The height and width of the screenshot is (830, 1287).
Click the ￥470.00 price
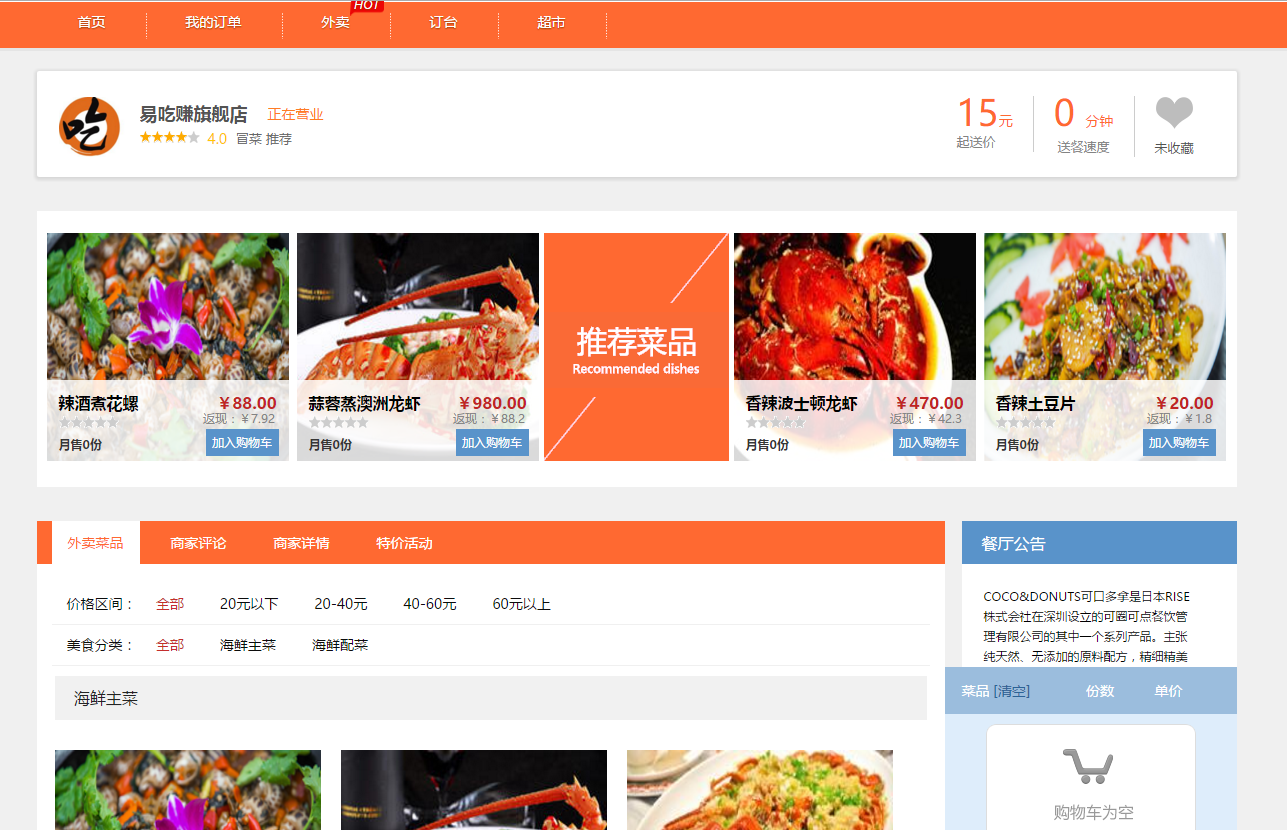[929, 404]
